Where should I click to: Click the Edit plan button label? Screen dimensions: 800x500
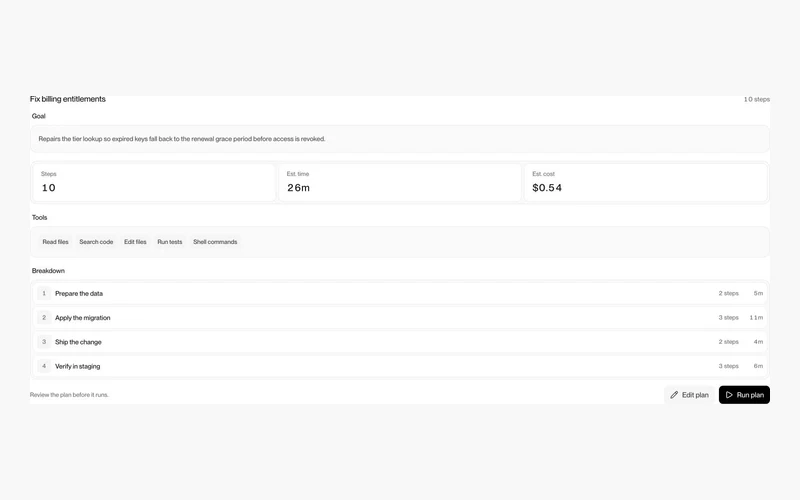(x=695, y=395)
